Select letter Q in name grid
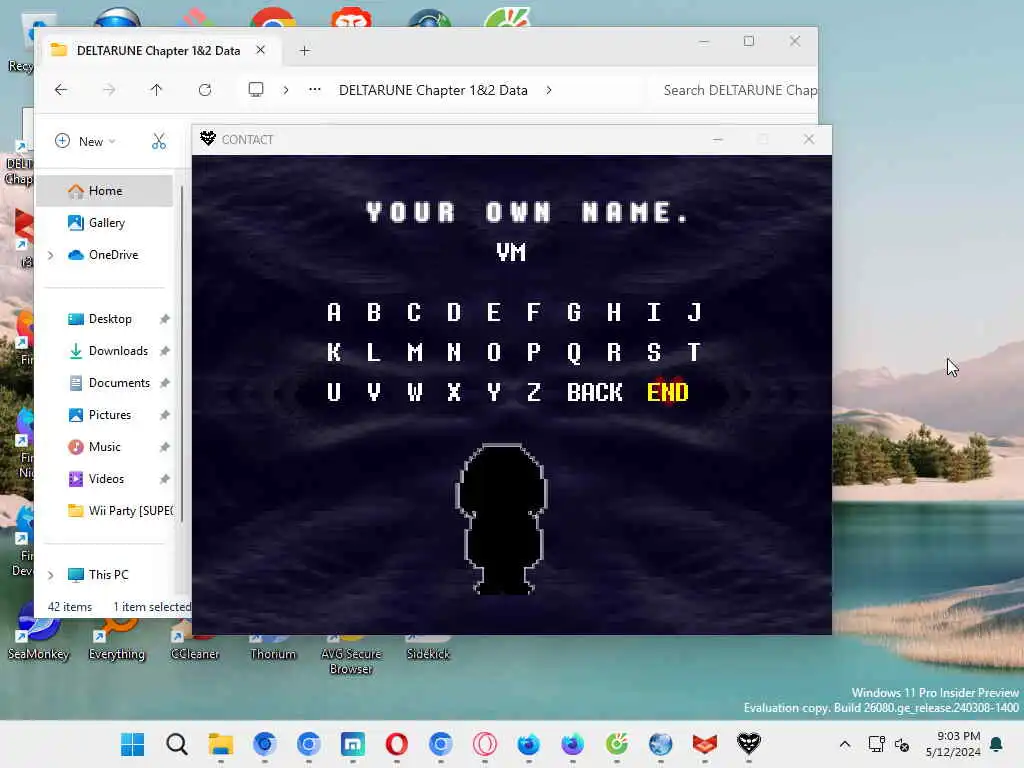This screenshot has height=768, width=1024. [x=573, y=353]
